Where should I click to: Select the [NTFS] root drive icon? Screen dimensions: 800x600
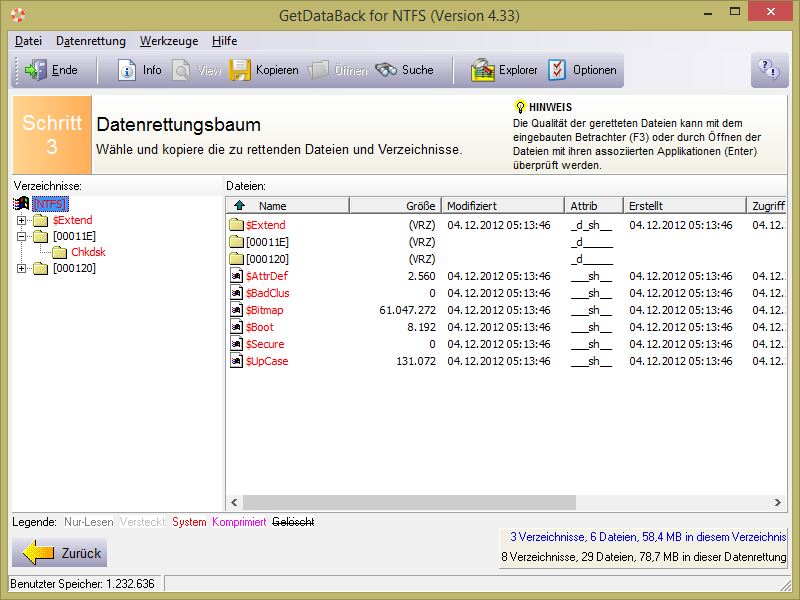click(21, 204)
